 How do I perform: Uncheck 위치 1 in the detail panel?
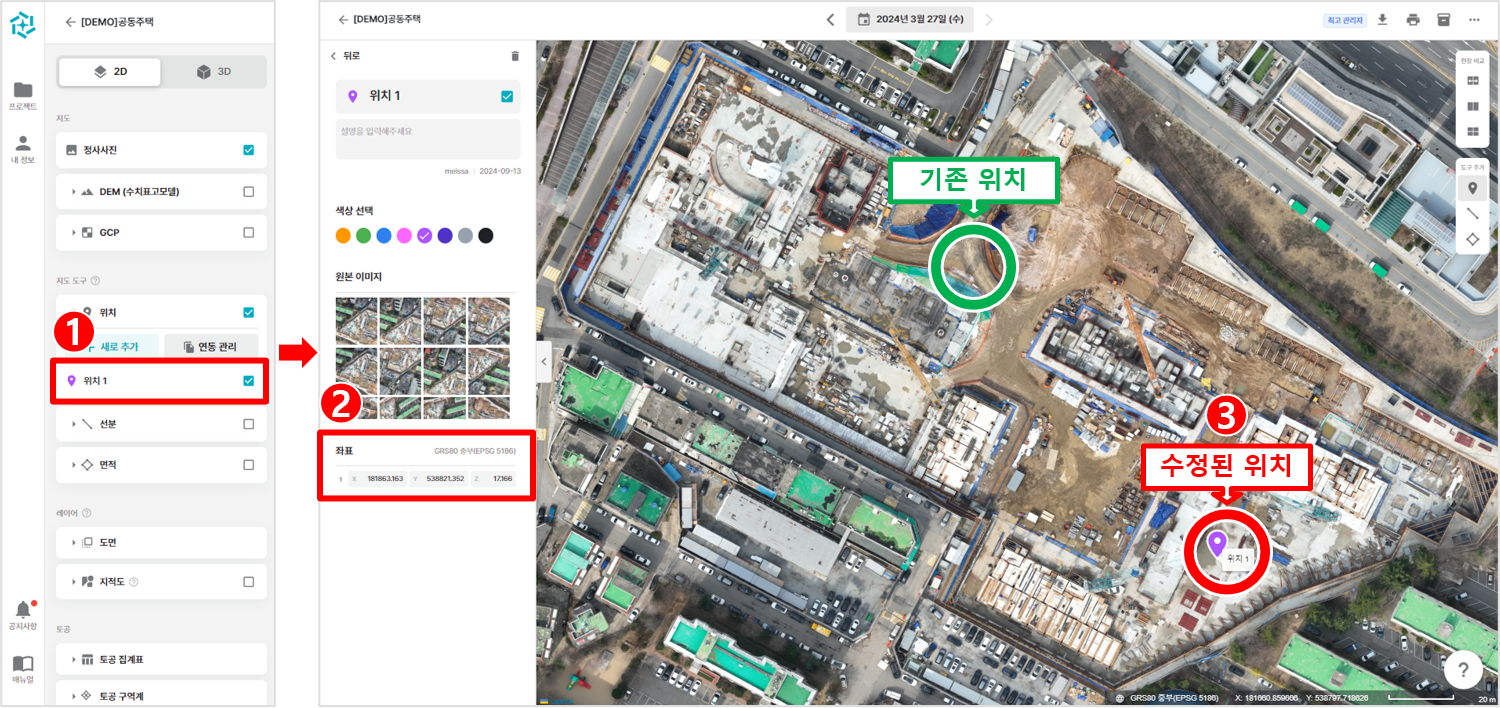coord(509,95)
